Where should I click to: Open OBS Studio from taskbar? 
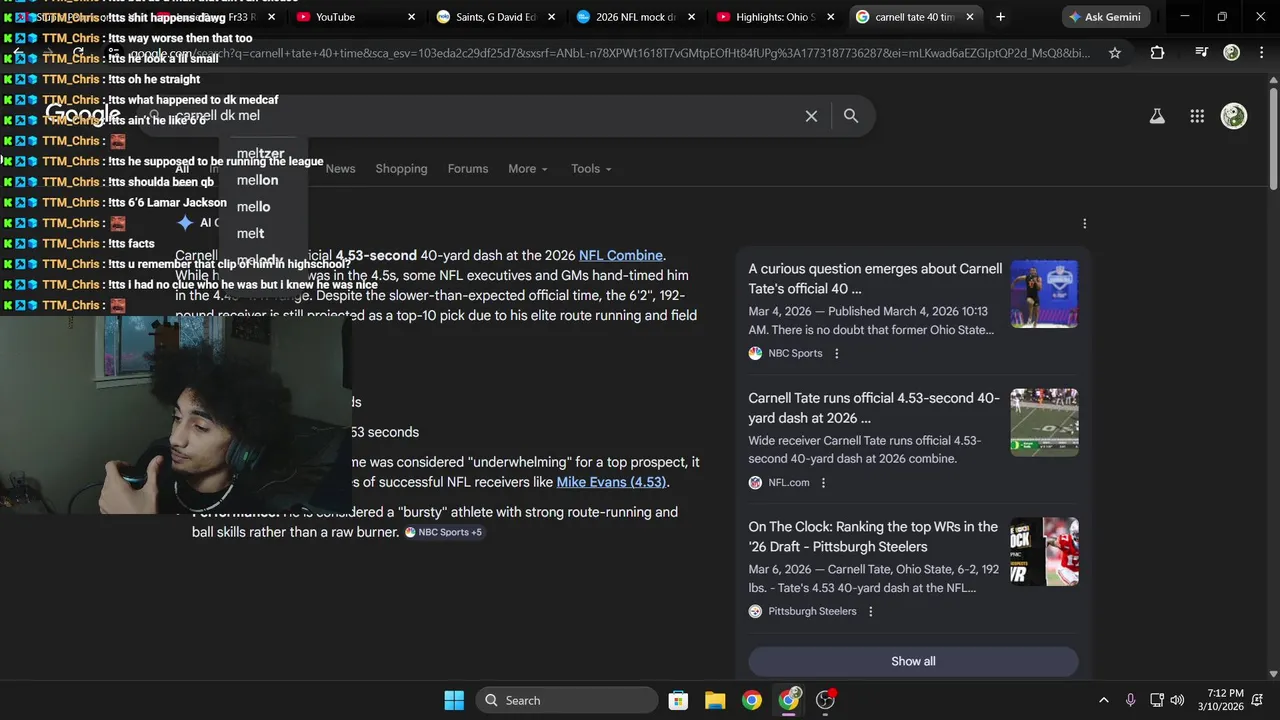826,700
